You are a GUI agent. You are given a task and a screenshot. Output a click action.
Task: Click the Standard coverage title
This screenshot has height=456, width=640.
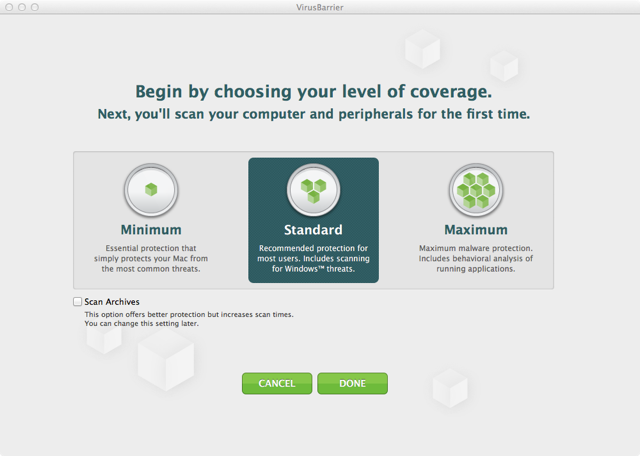pos(313,230)
